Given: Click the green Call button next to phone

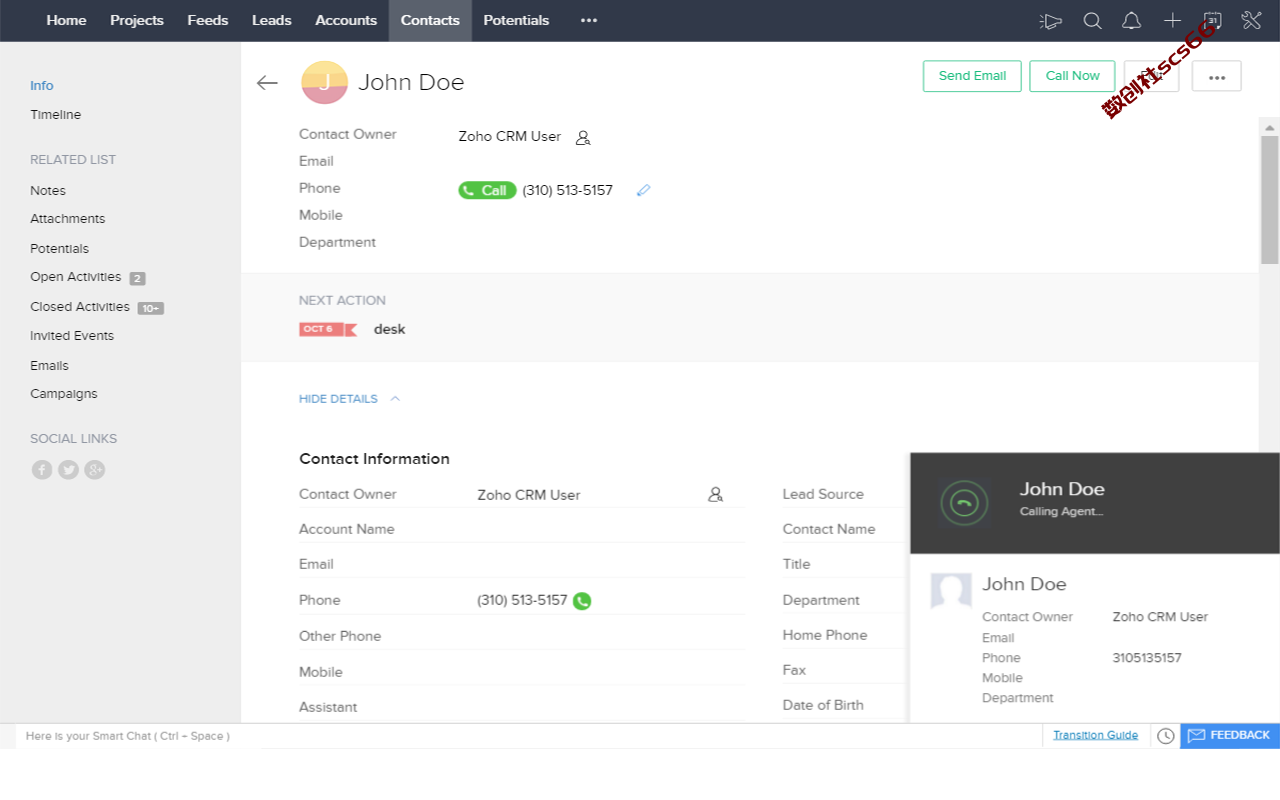Looking at the screenshot, I should (487, 190).
